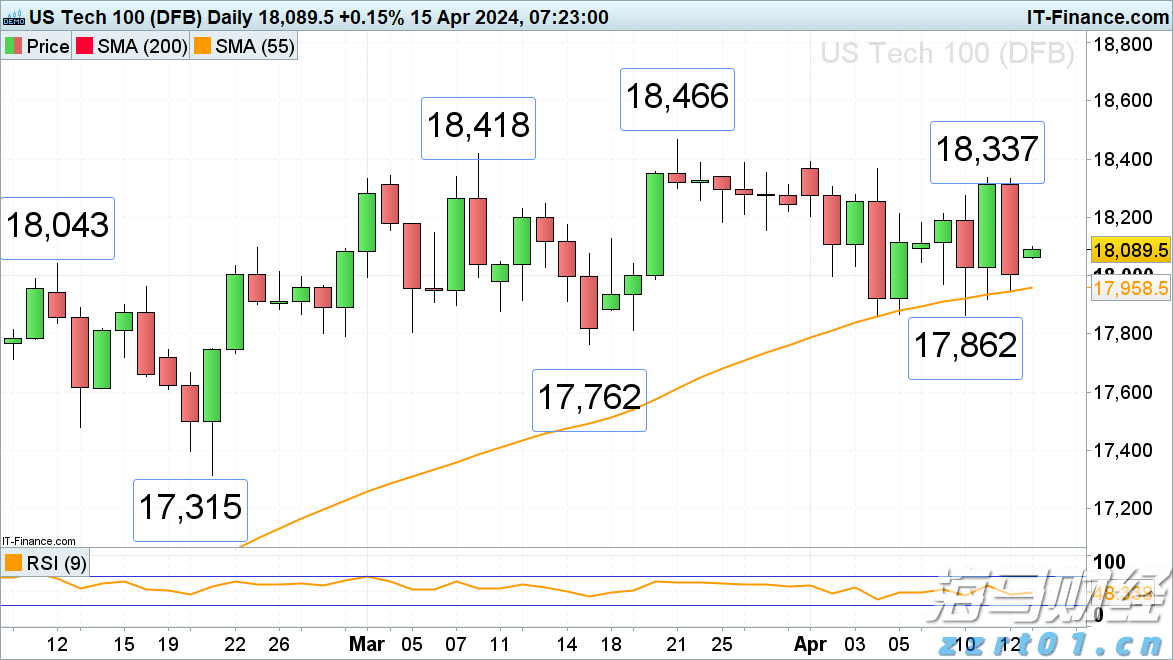This screenshot has height=660, width=1173.
Task: Toggle the RSI (9) indicator label
Action: click(55, 564)
